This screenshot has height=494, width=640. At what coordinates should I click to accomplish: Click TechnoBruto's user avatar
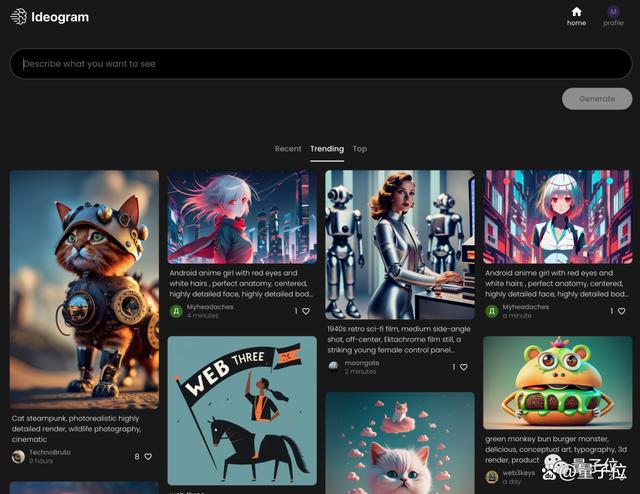18,456
